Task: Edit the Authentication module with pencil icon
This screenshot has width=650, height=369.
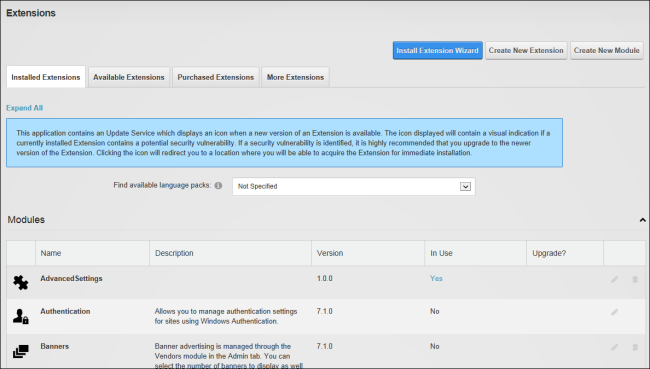Action: 614,312
